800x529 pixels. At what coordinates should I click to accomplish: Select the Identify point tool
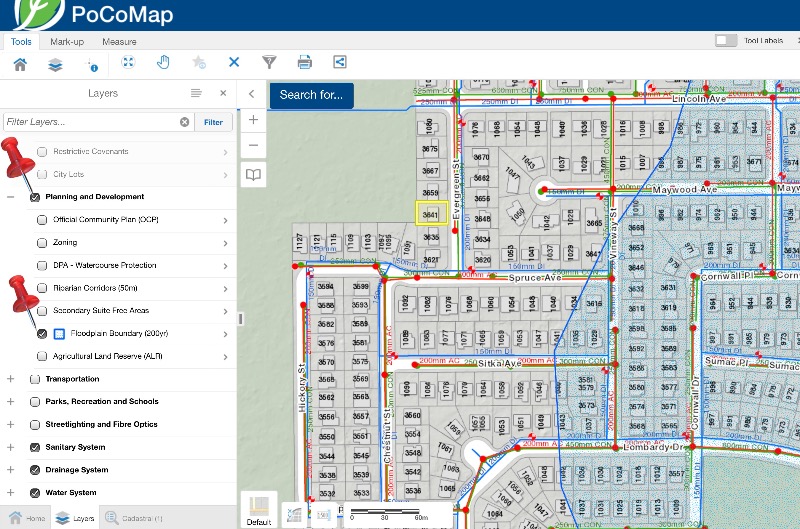point(91,64)
